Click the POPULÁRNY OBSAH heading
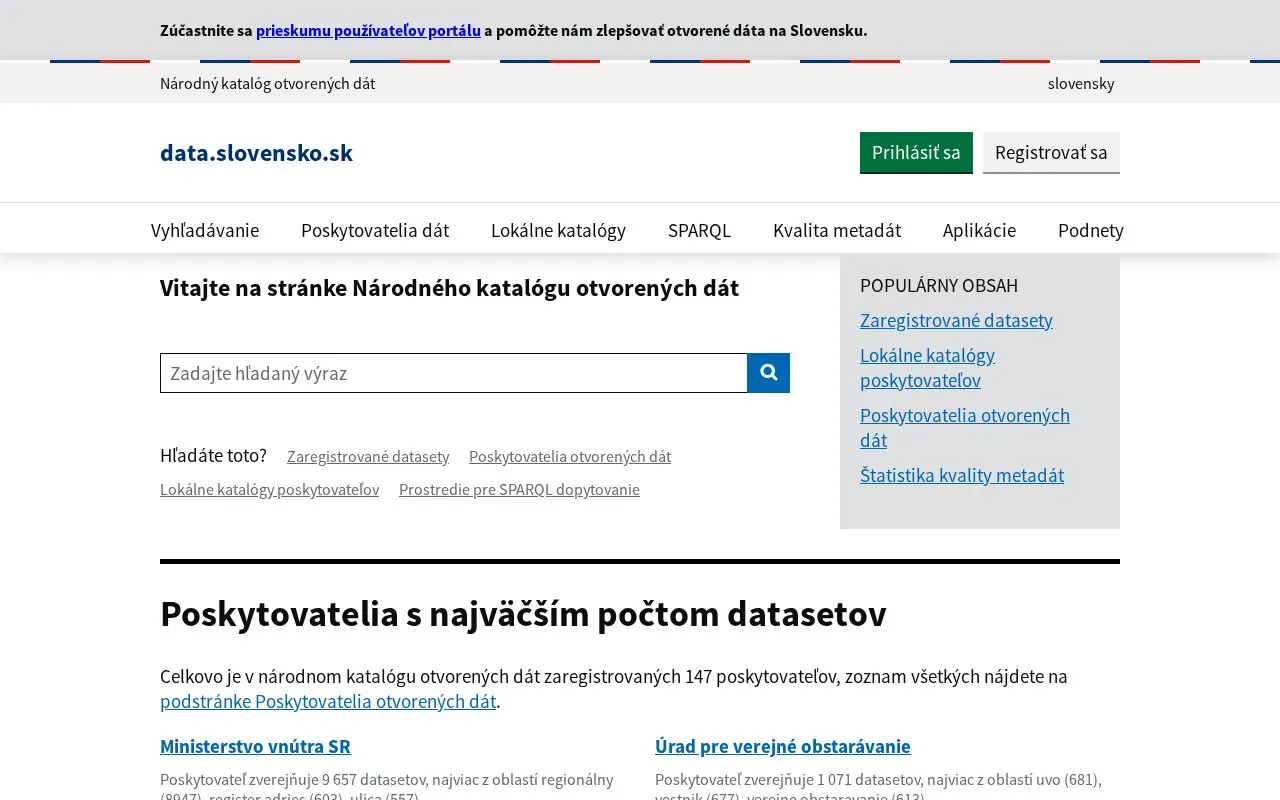The image size is (1280, 800). click(x=939, y=285)
